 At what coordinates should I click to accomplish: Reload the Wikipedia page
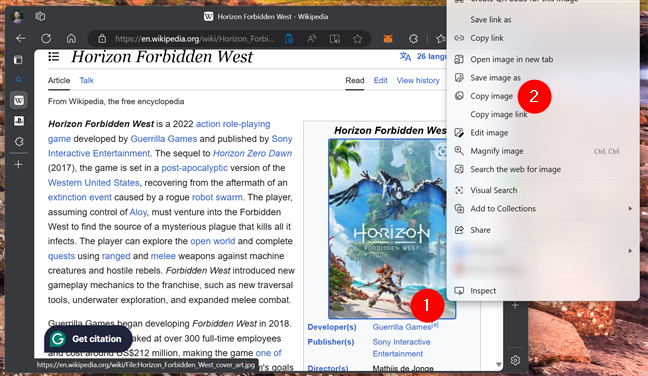pyautogui.click(x=46, y=39)
